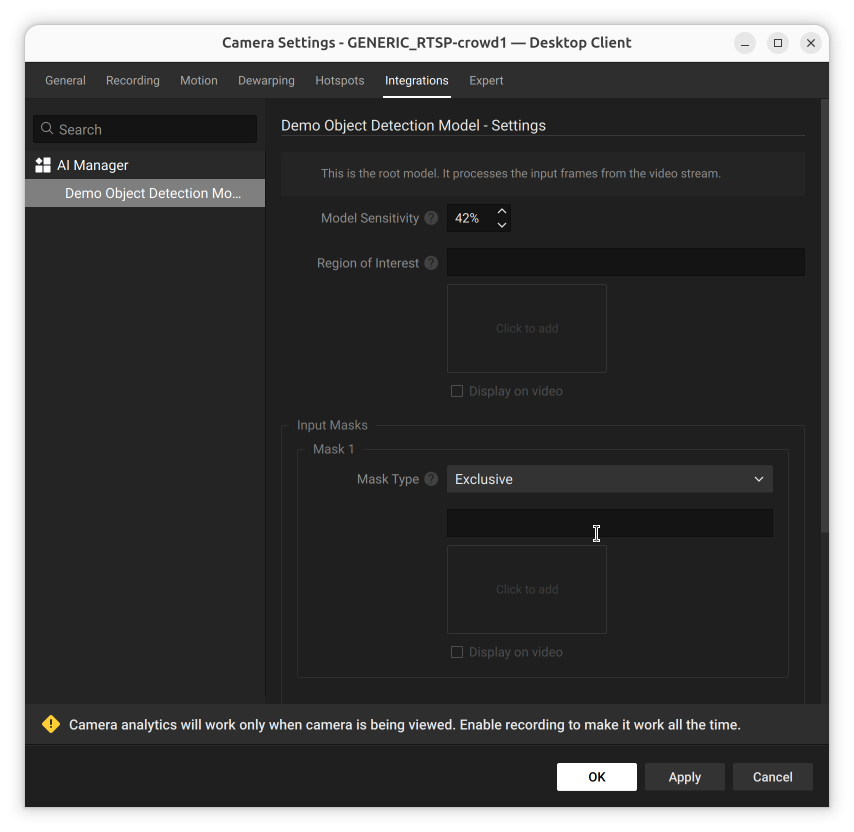Open the Motion tab
The height and width of the screenshot is (832, 854).
199,81
